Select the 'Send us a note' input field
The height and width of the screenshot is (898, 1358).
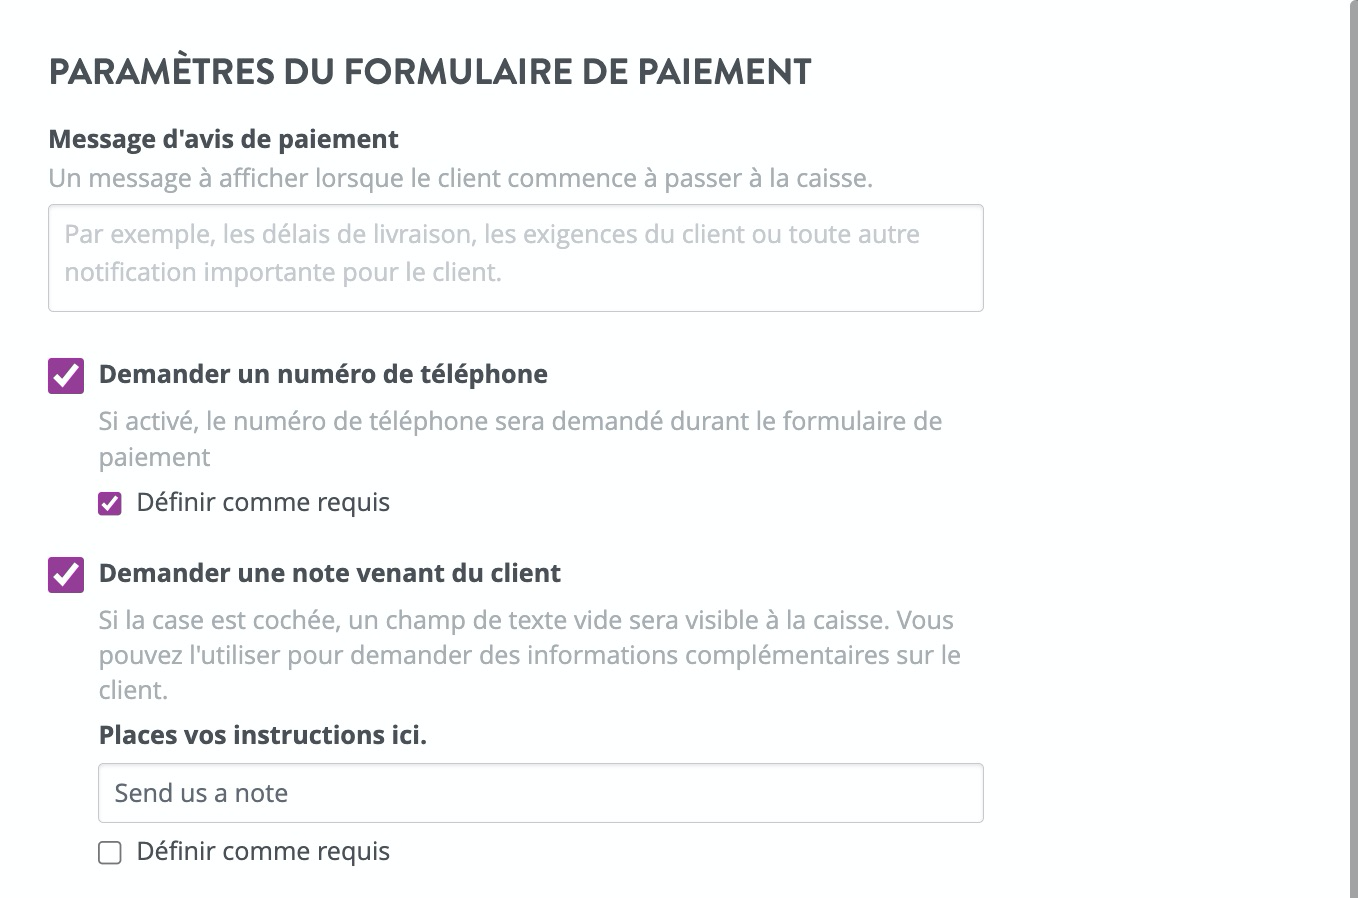click(x=540, y=792)
